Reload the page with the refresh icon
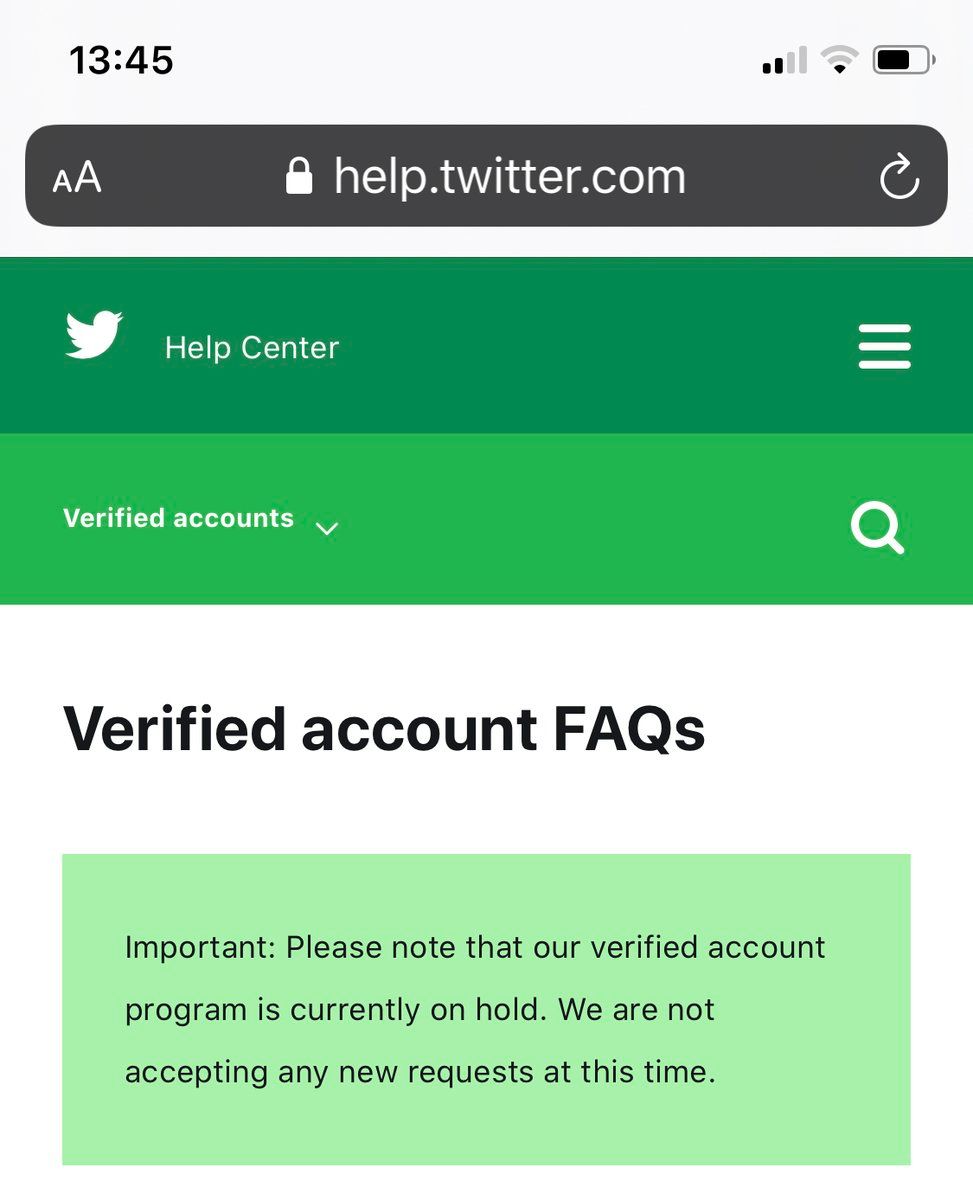 [x=898, y=177]
